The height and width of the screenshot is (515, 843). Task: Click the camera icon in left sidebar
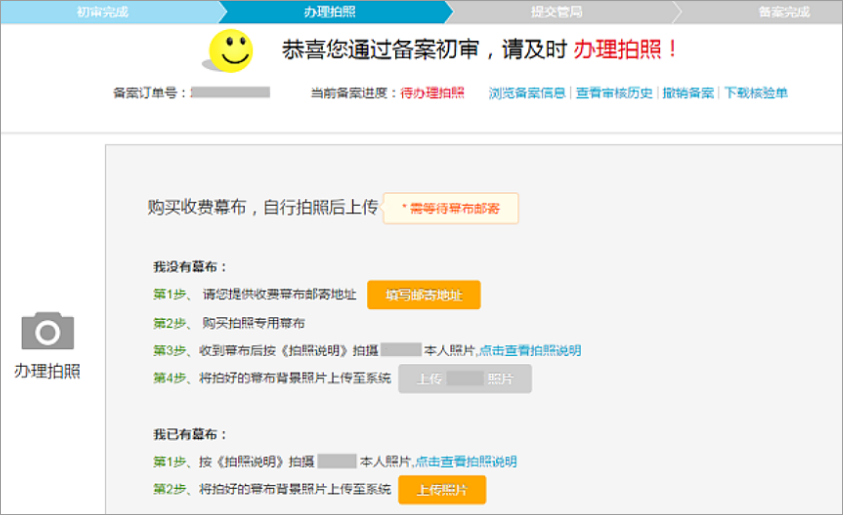(47, 331)
